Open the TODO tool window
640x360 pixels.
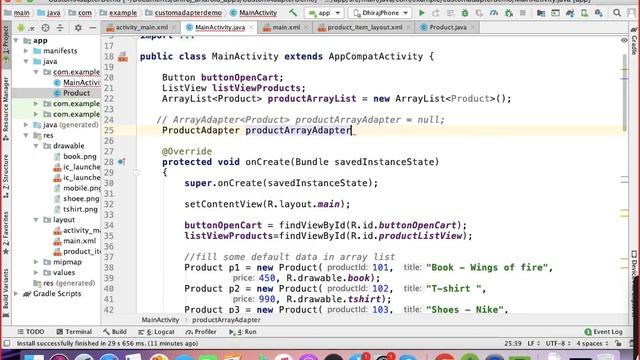click(x=31, y=332)
